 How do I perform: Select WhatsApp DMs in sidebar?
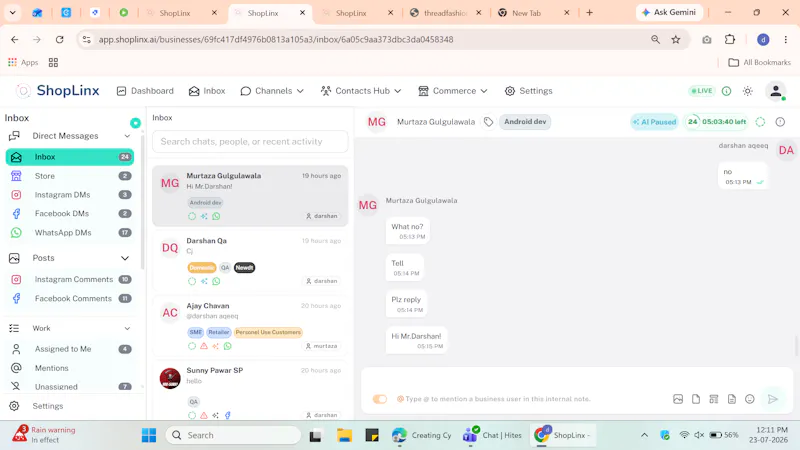pyautogui.click(x=70, y=233)
